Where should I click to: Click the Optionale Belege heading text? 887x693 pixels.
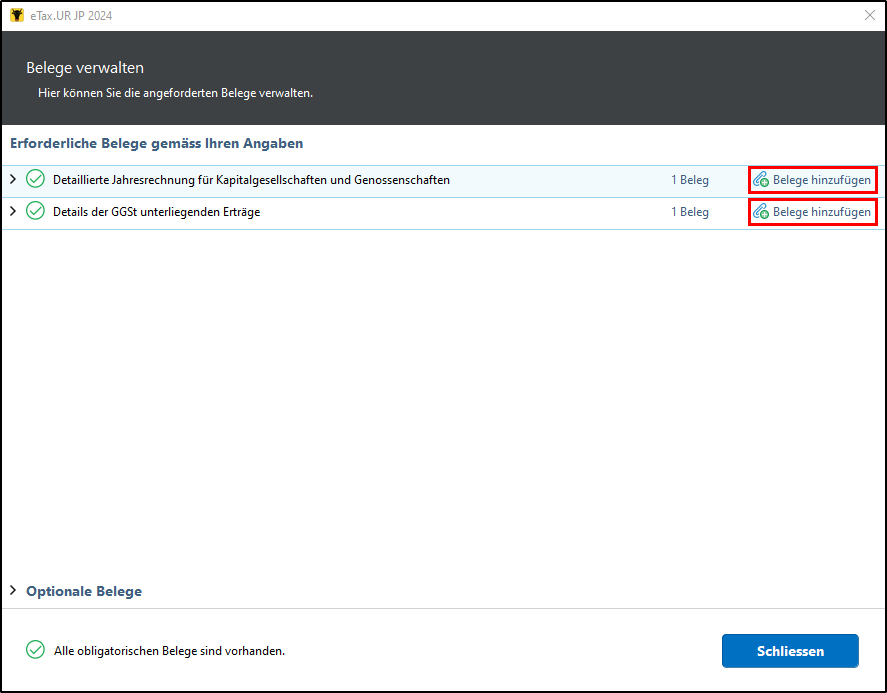(x=84, y=591)
